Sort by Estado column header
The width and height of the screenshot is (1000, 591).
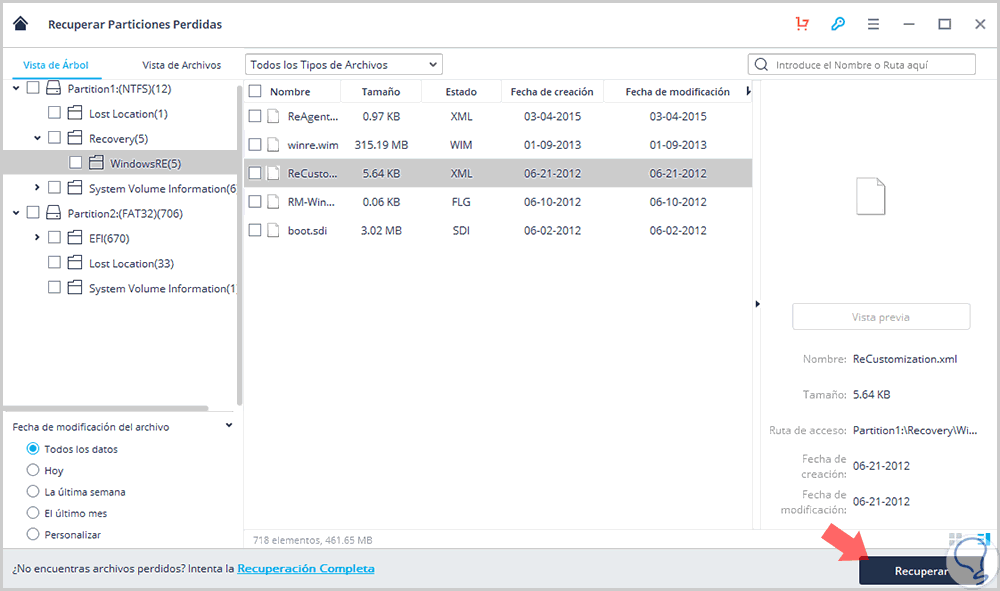click(461, 91)
